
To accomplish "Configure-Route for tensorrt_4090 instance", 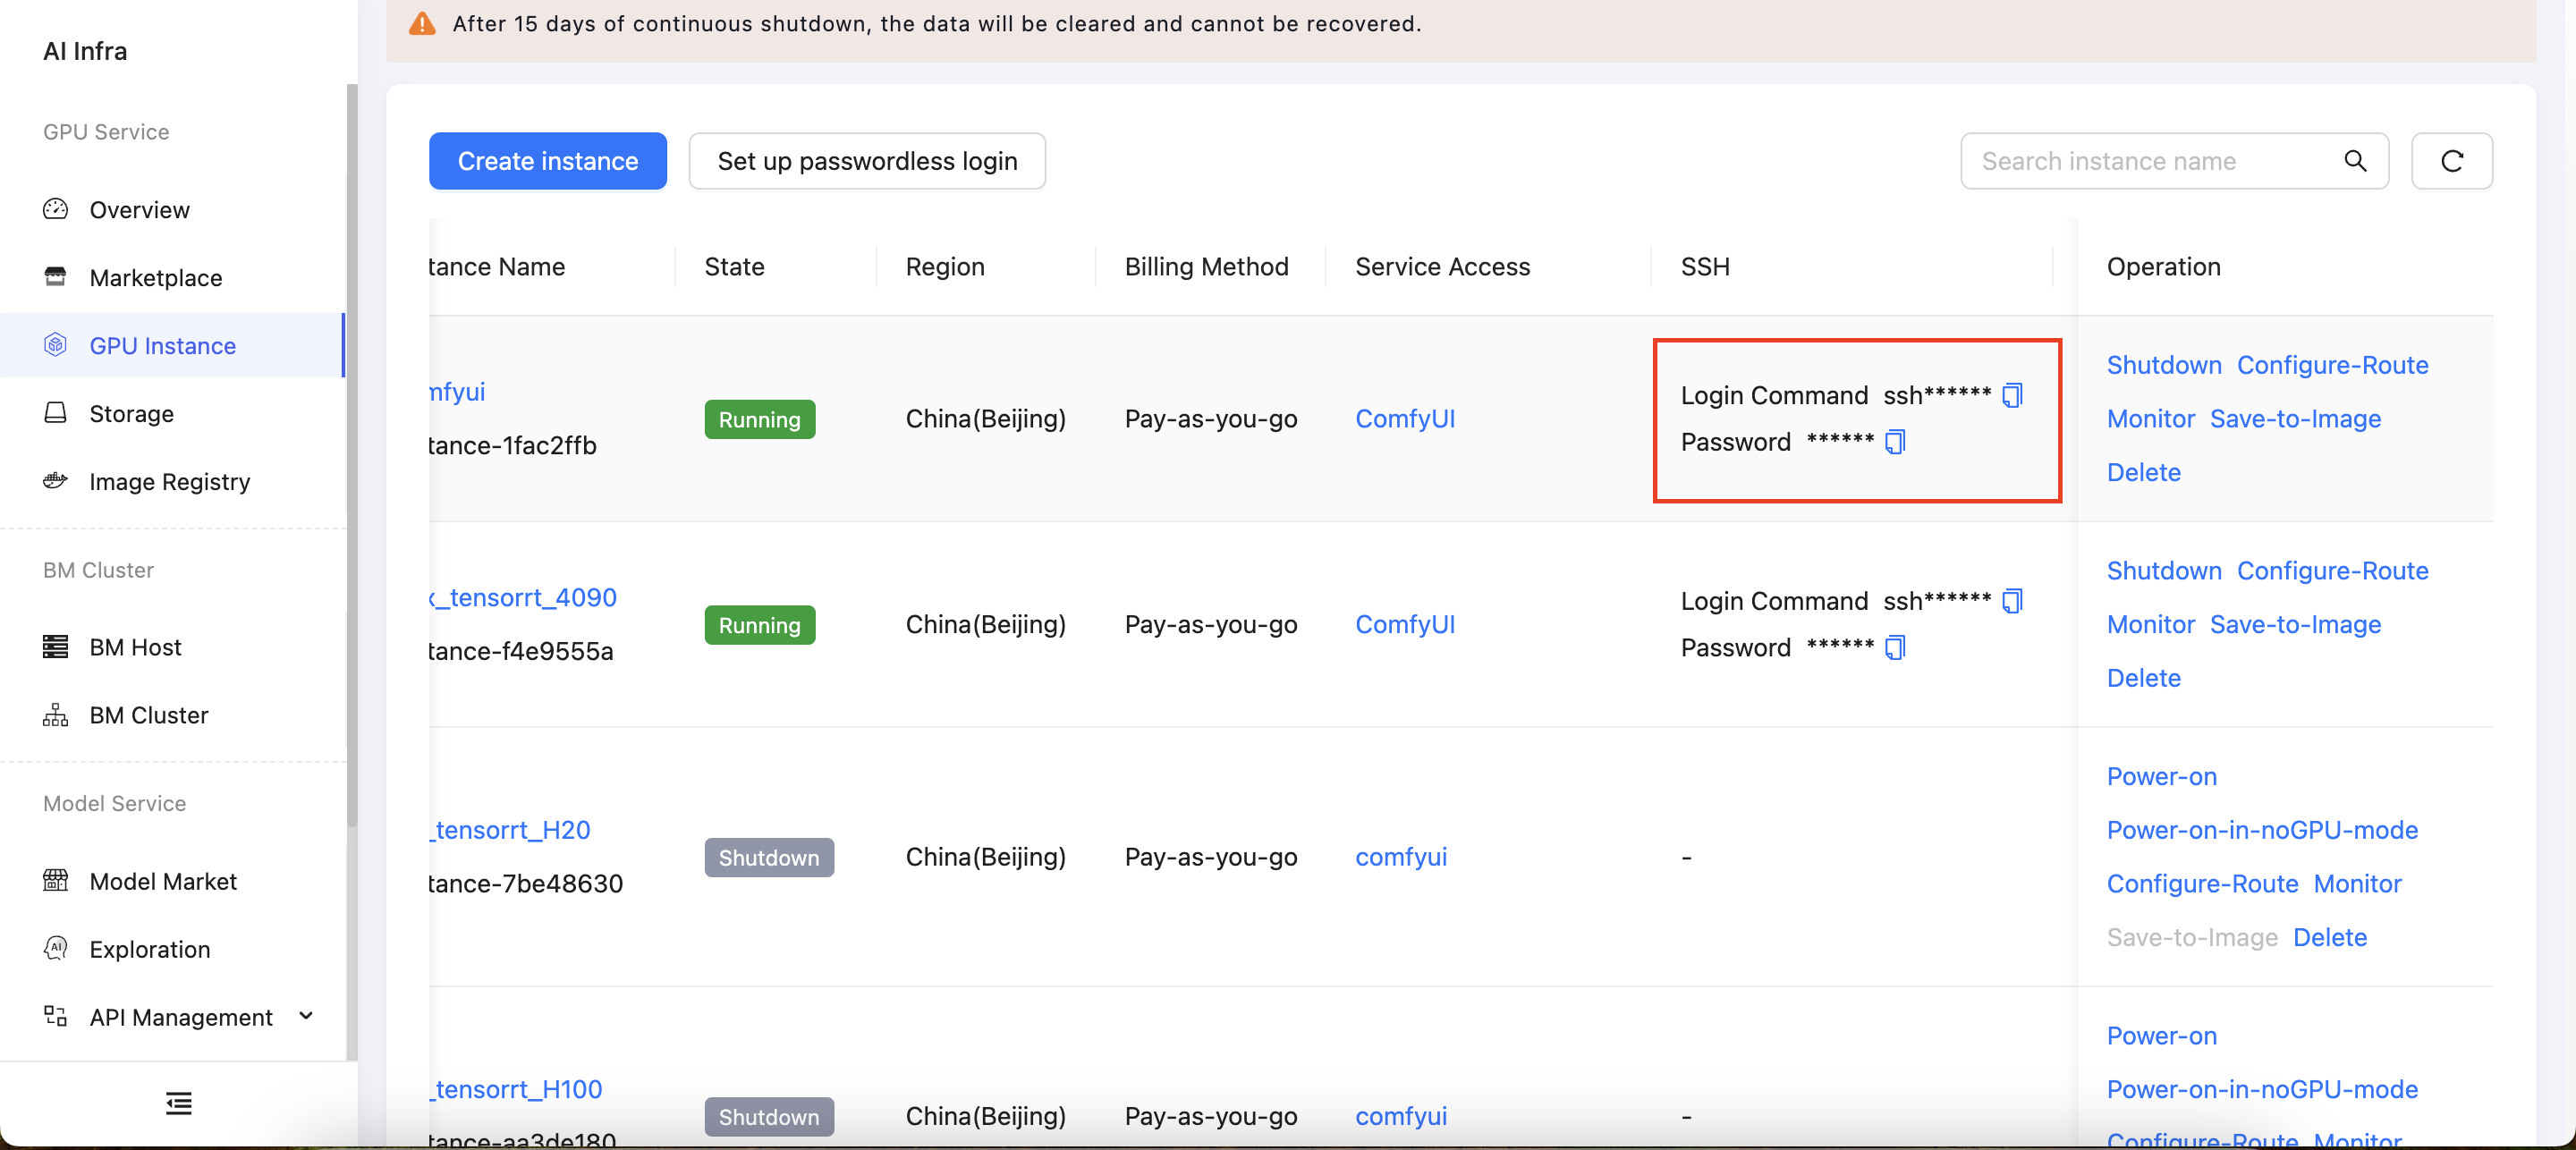I will (2332, 571).
